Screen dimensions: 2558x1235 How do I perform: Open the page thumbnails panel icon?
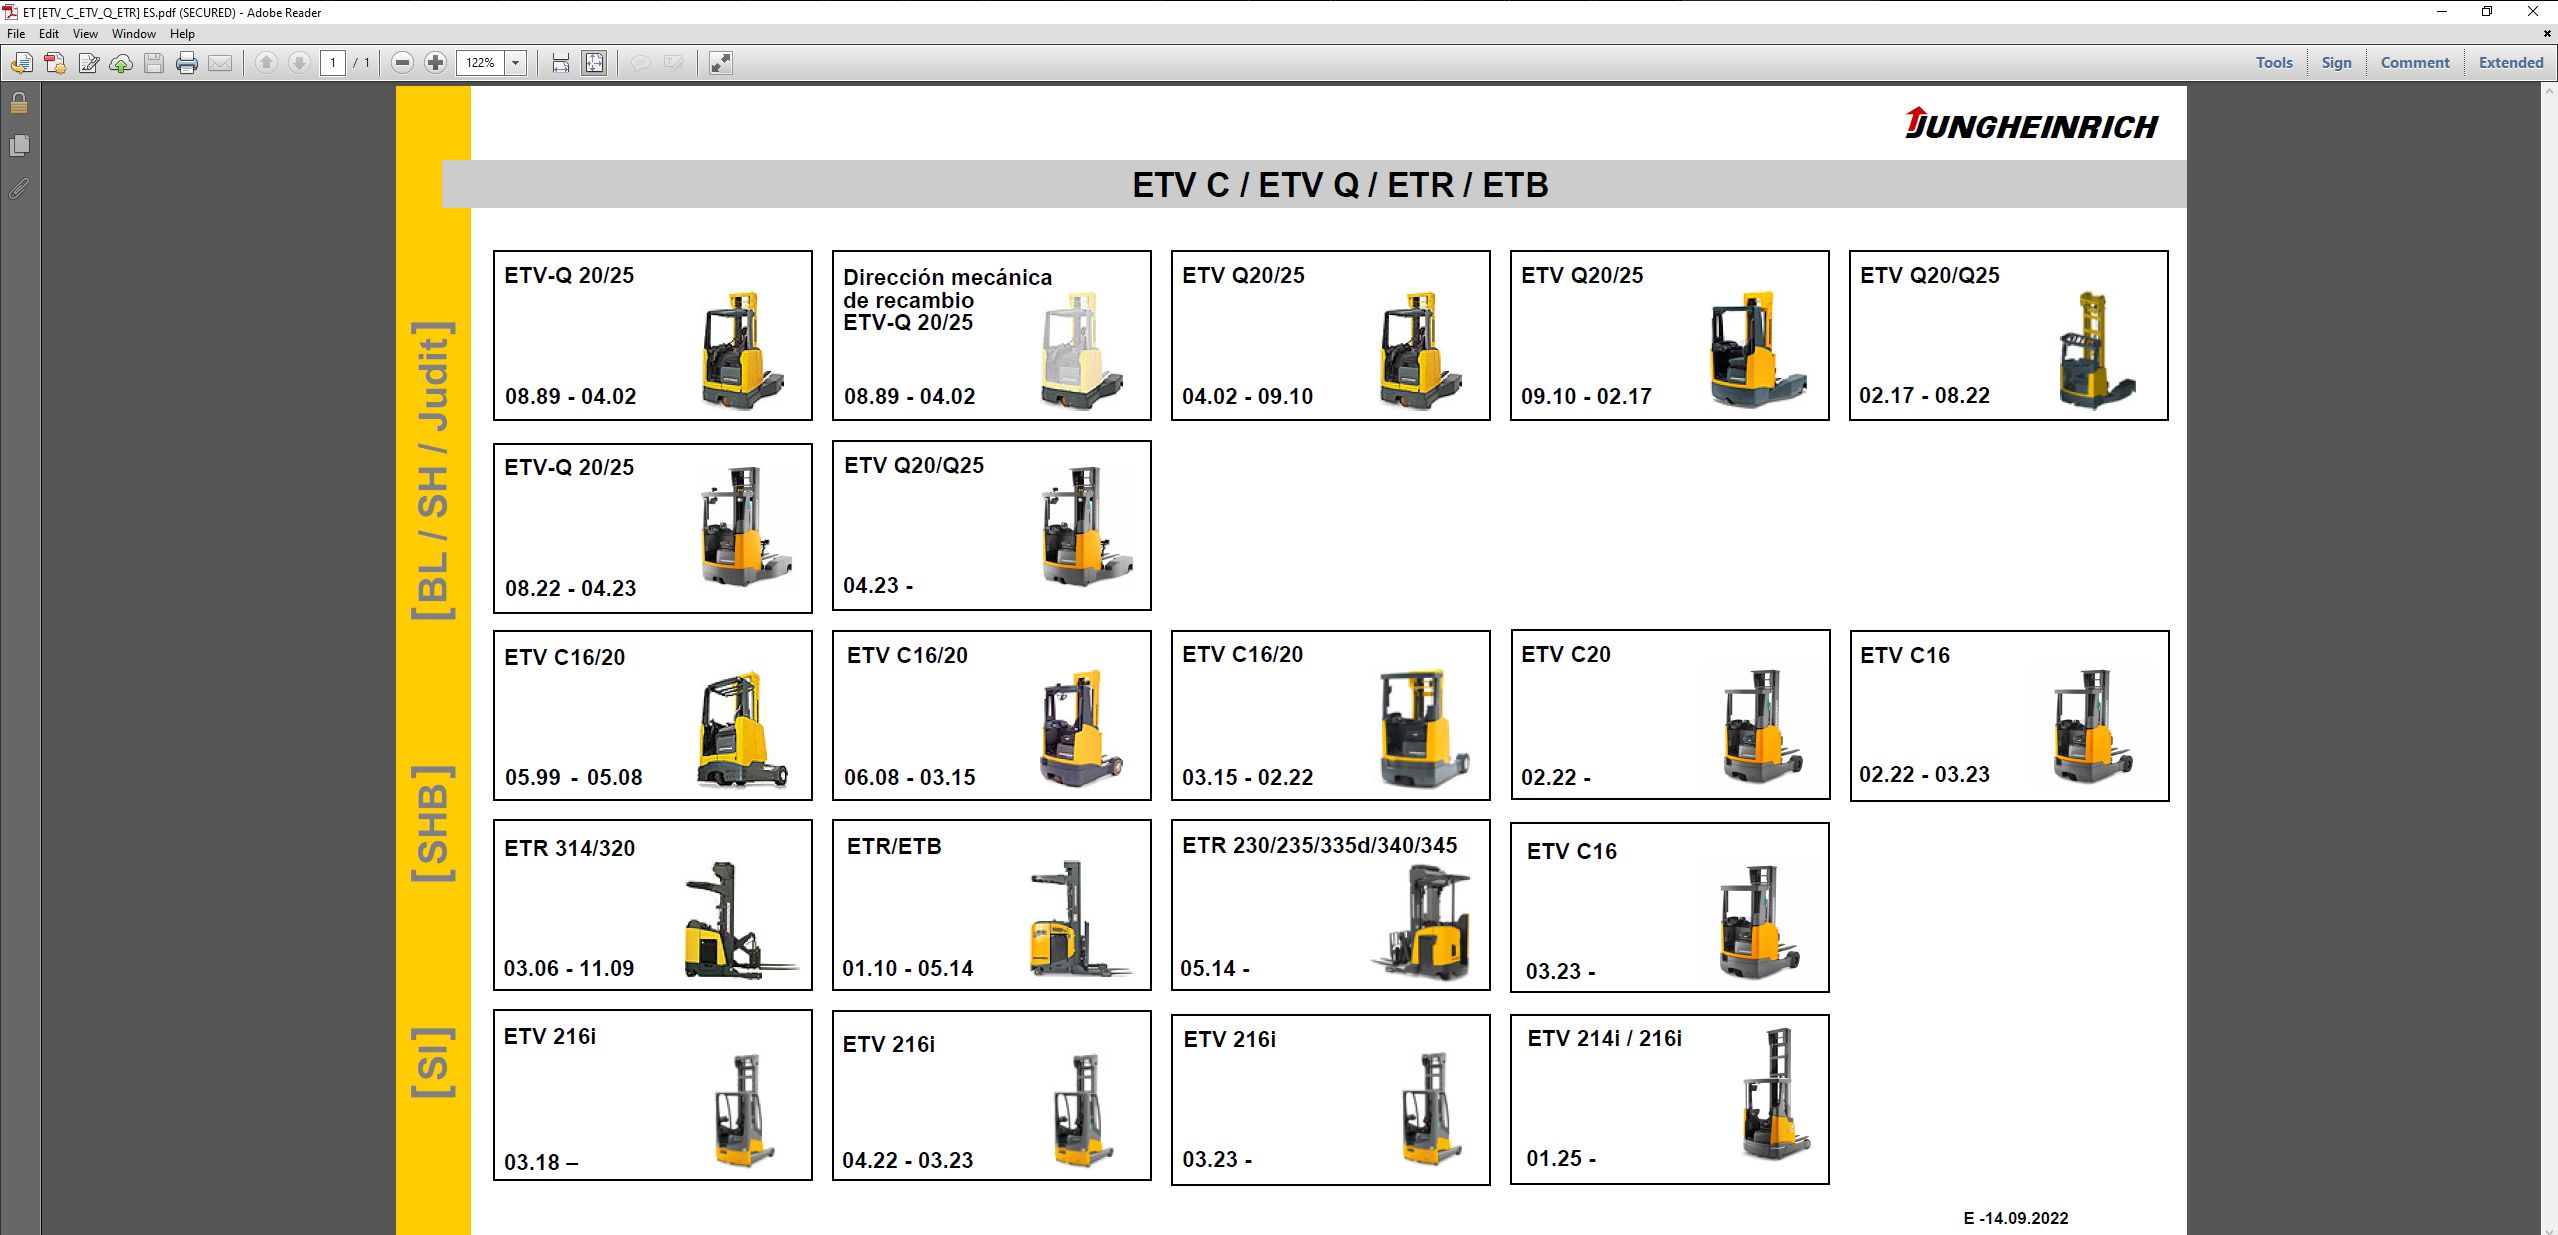pyautogui.click(x=19, y=146)
